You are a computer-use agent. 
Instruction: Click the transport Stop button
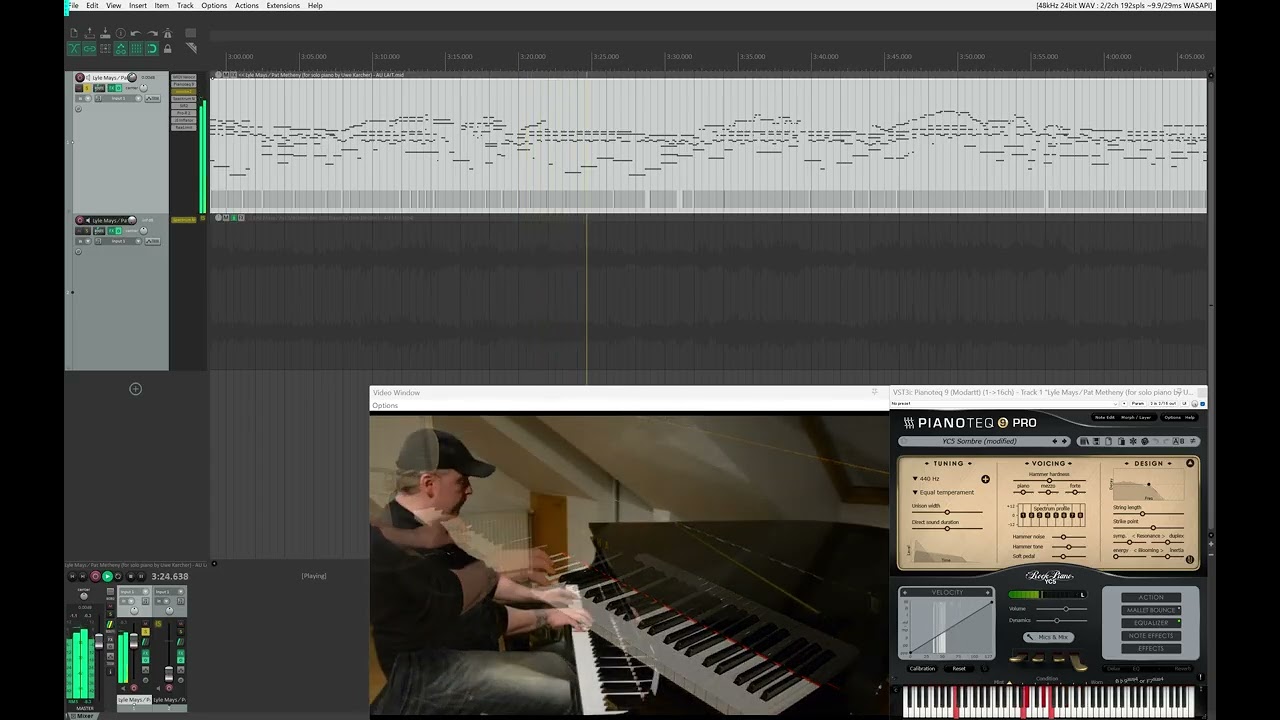pyautogui.click(x=130, y=576)
